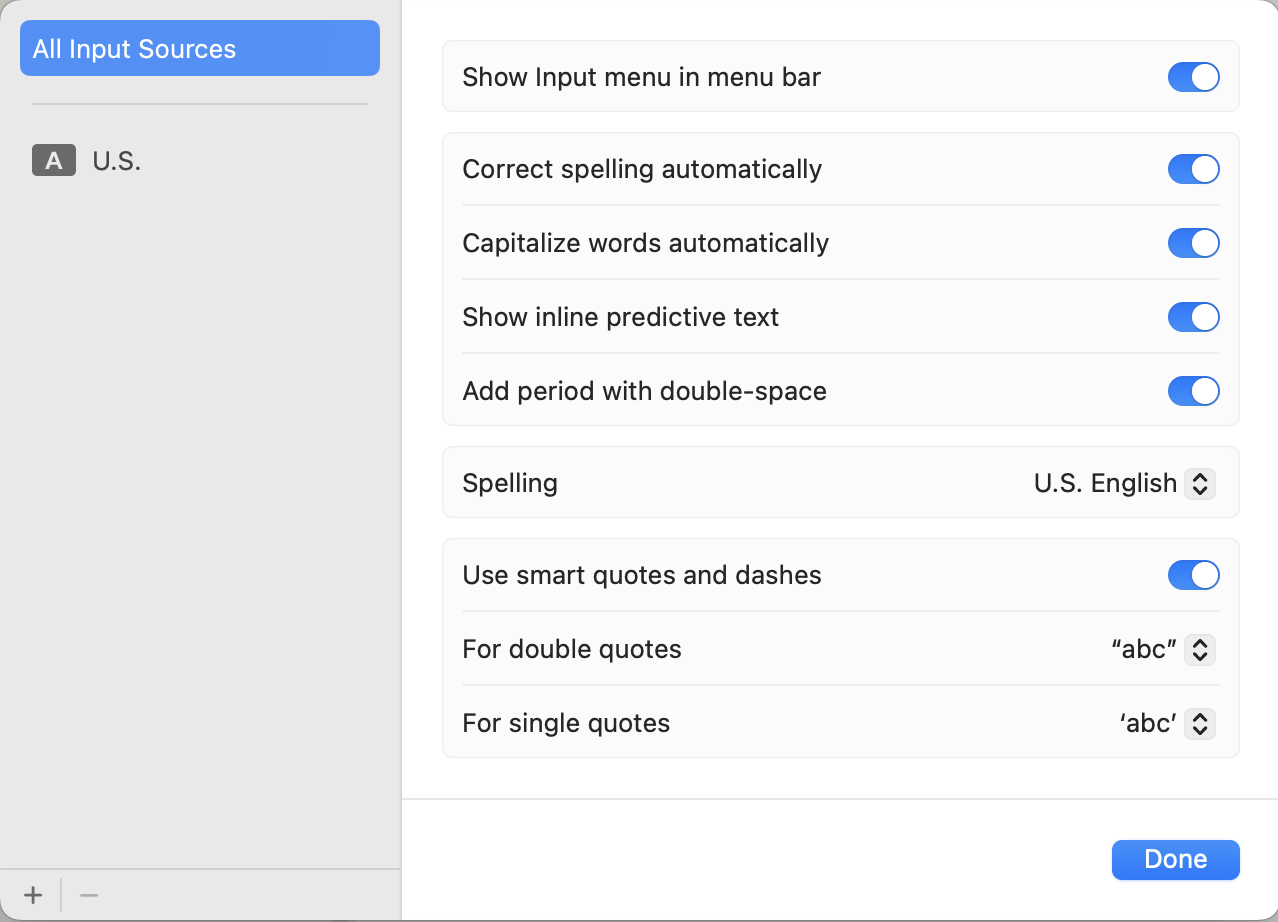Image resolution: width=1278 pixels, height=922 pixels.
Task: Click the minus icon to remove input source
Action: pyautogui.click(x=89, y=895)
